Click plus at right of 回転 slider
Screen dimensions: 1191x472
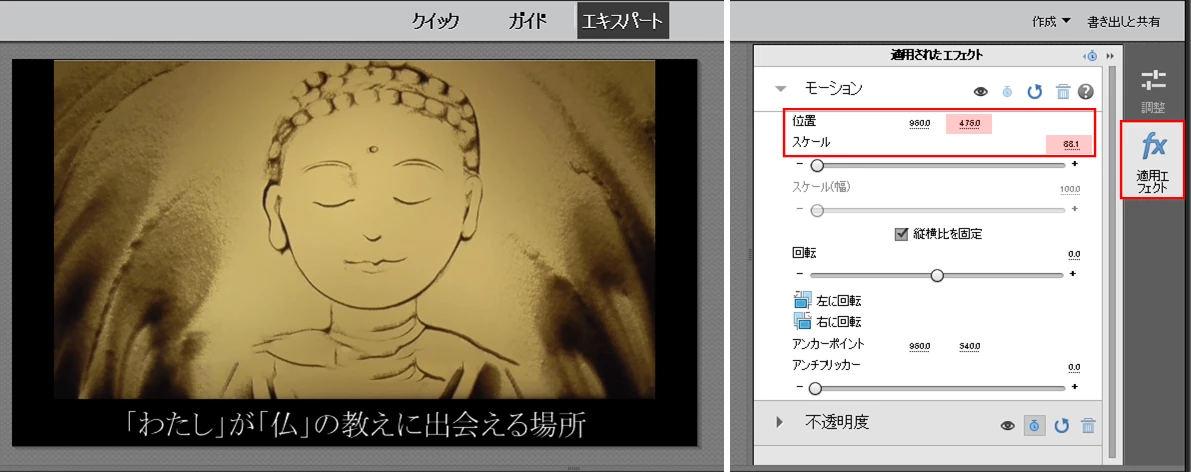pyautogui.click(x=1074, y=274)
